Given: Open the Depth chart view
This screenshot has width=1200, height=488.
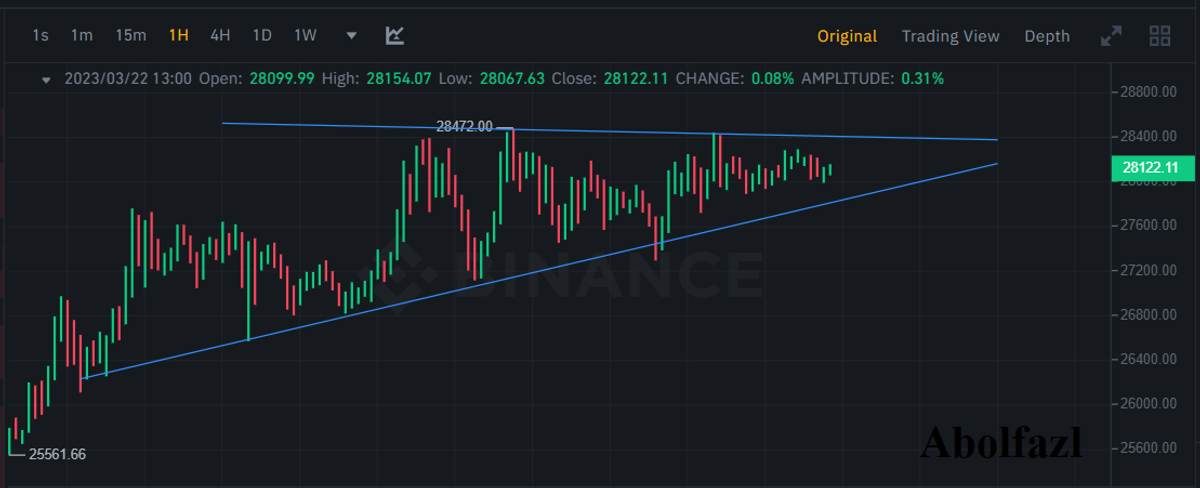Looking at the screenshot, I should [x=1047, y=36].
